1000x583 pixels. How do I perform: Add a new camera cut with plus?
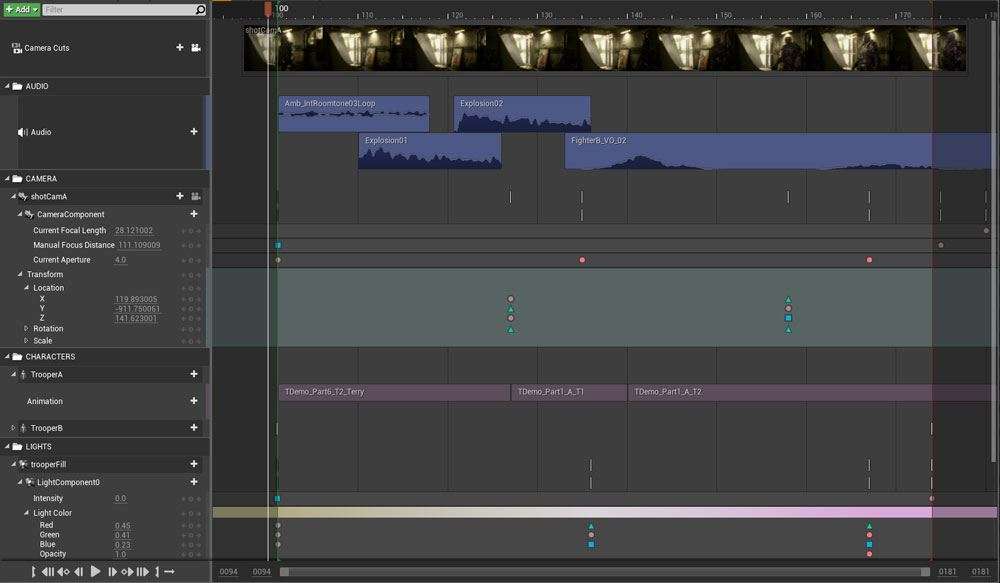click(180, 47)
